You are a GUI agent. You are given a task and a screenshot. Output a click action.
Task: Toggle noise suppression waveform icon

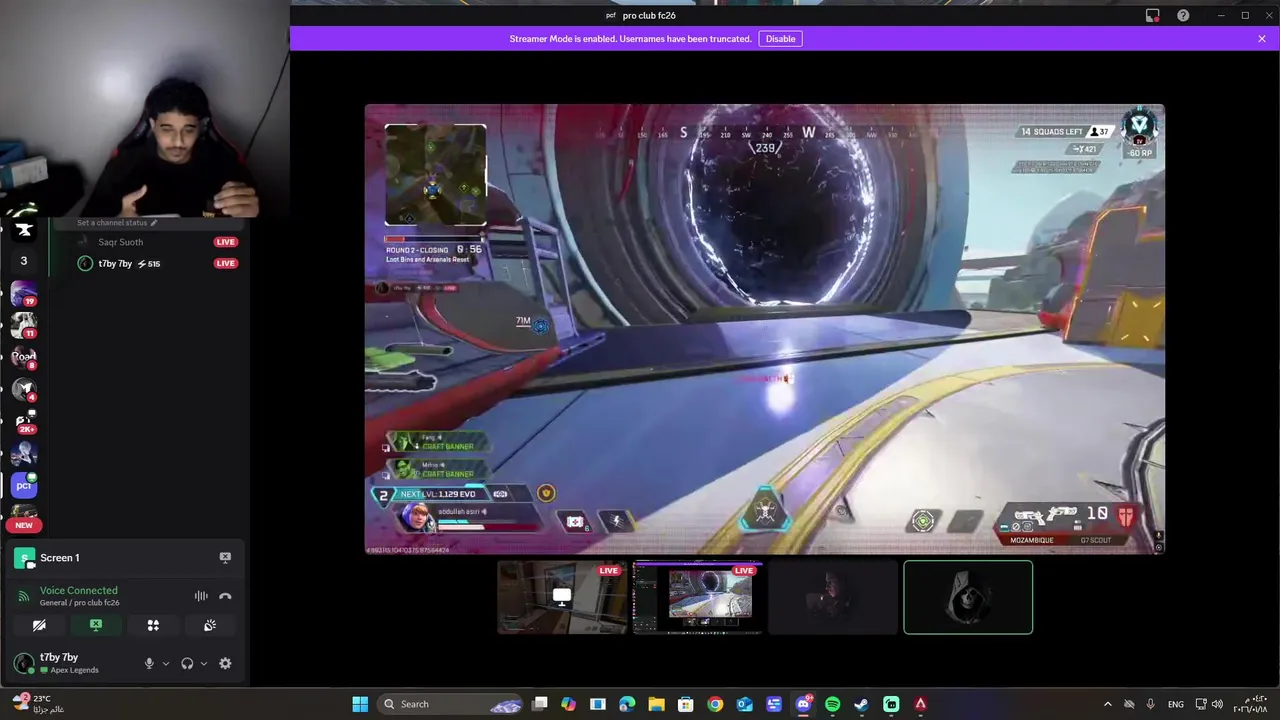pyautogui.click(x=201, y=596)
